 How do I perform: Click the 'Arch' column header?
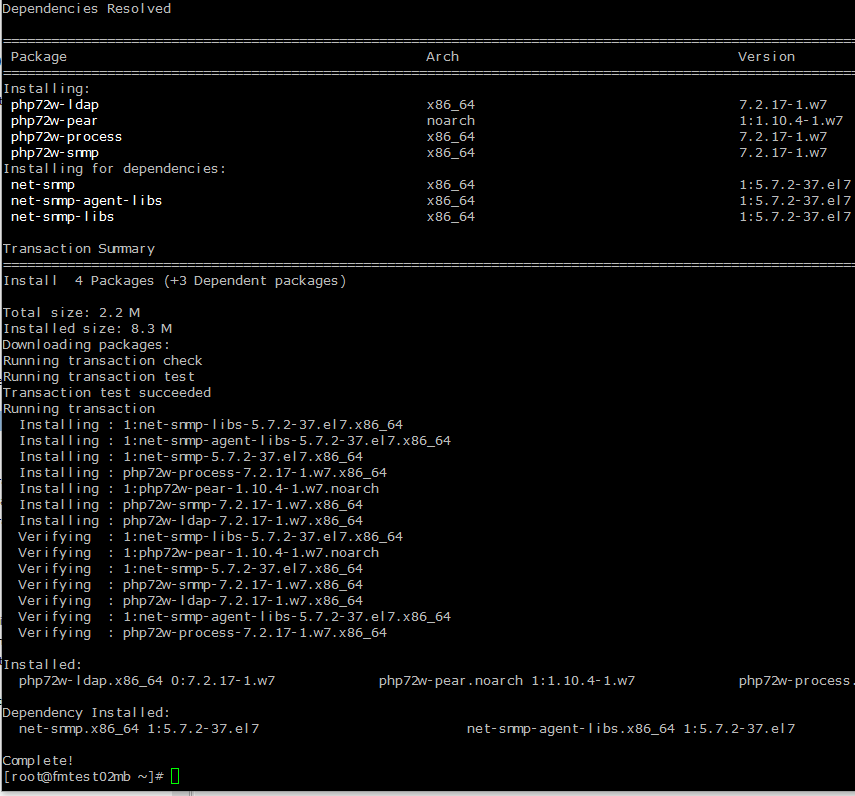(x=442, y=57)
